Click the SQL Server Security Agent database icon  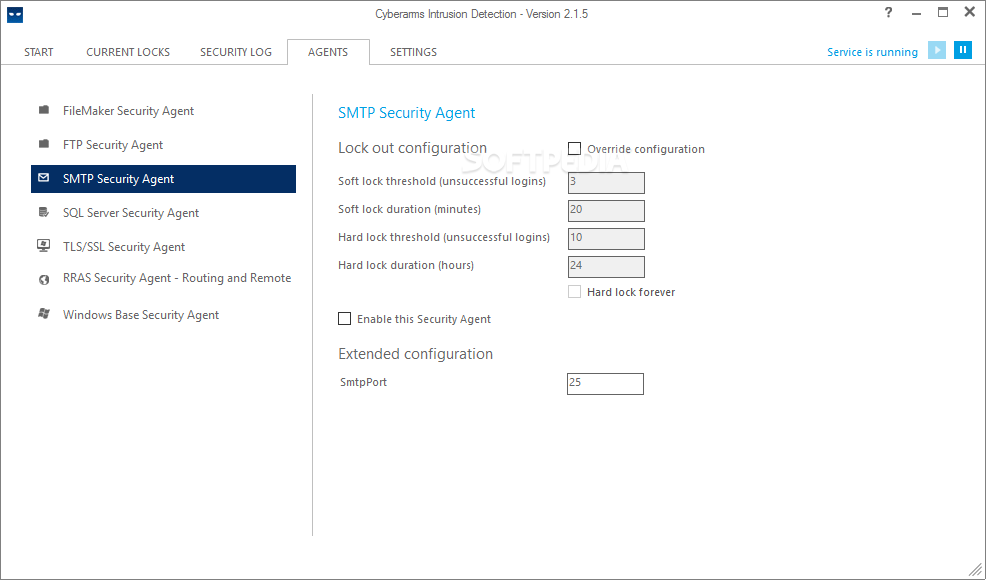pos(43,212)
